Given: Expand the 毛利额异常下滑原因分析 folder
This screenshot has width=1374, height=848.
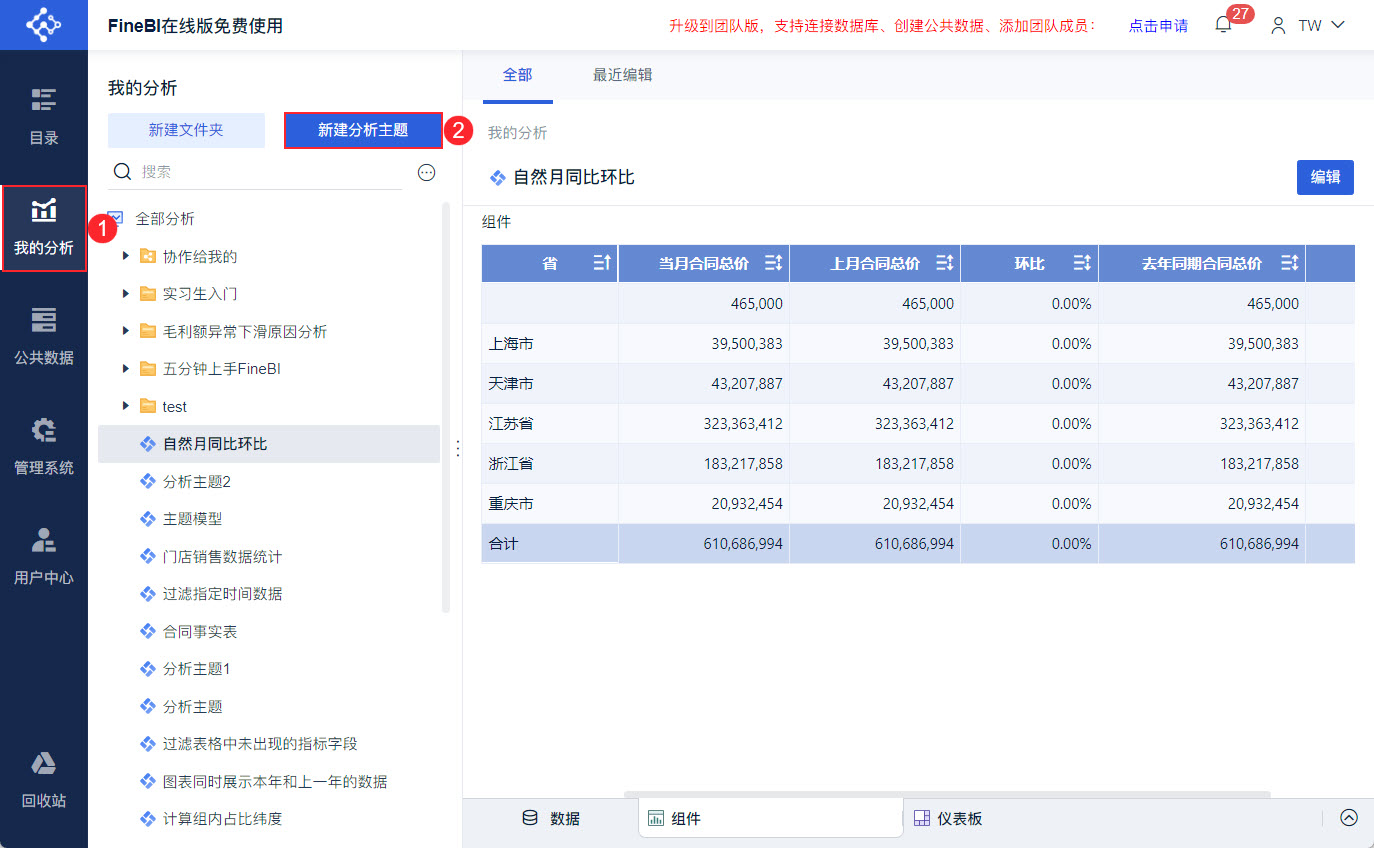Looking at the screenshot, I should (126, 331).
